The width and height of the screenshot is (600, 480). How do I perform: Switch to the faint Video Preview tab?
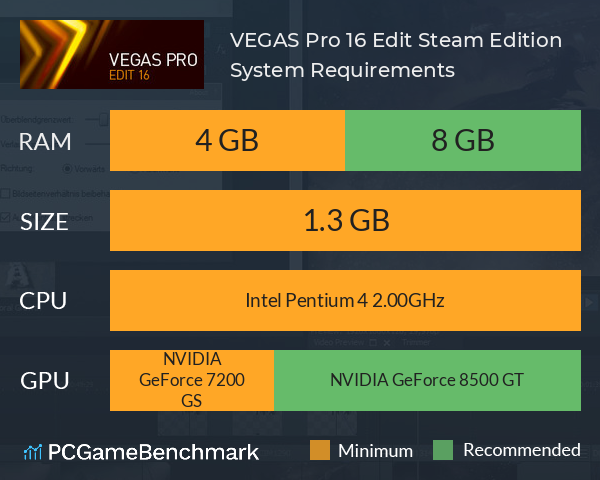coord(338,343)
